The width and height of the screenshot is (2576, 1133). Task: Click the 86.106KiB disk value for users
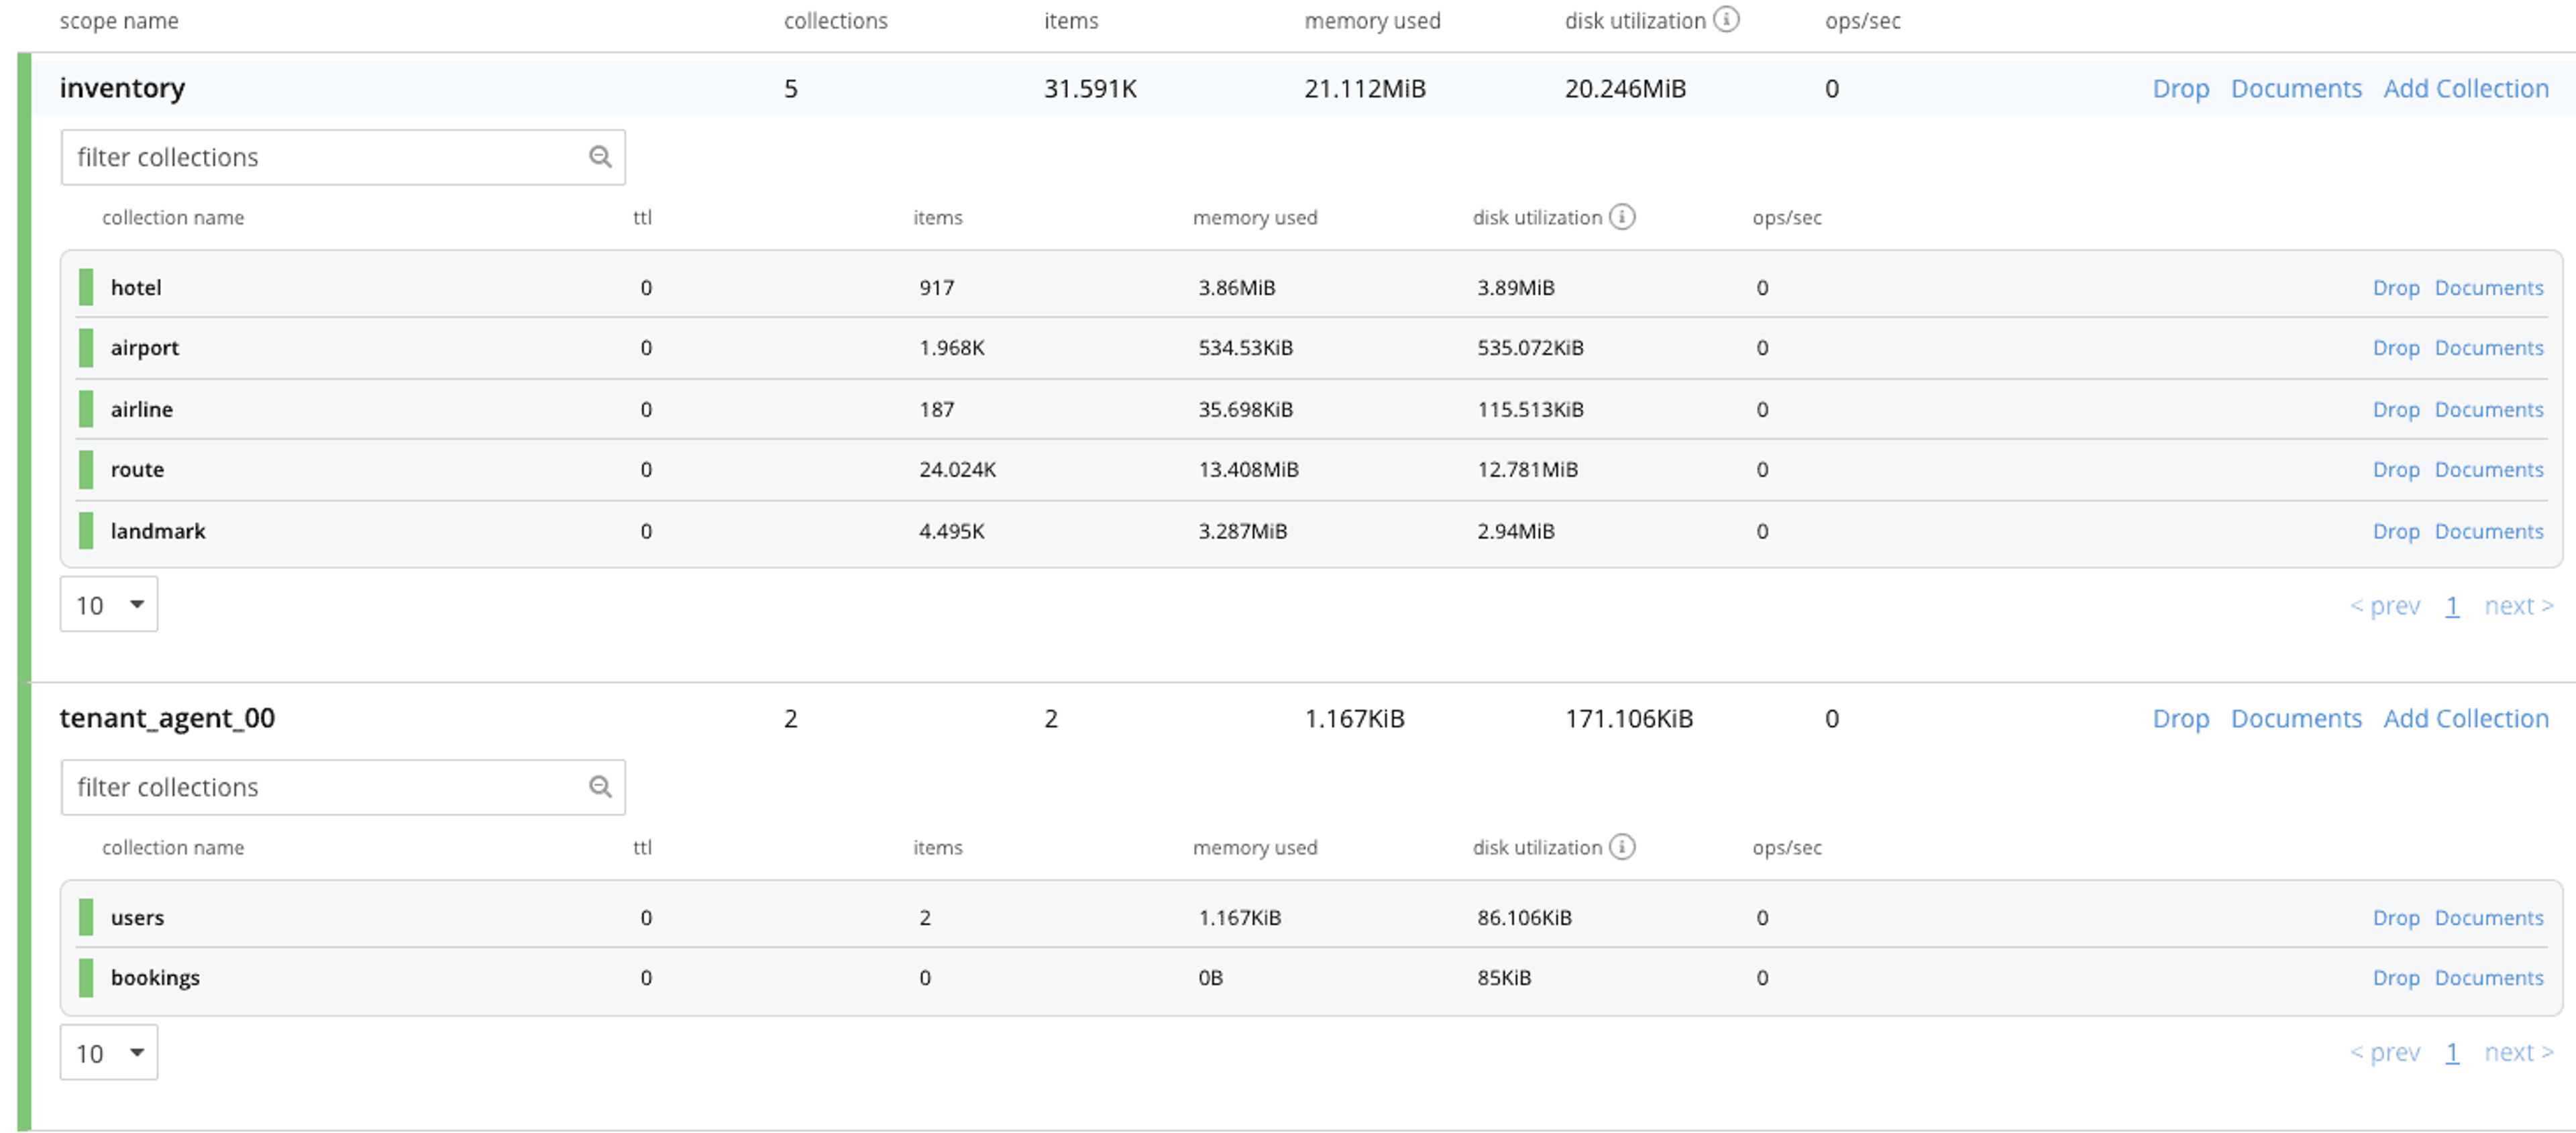(x=1524, y=918)
